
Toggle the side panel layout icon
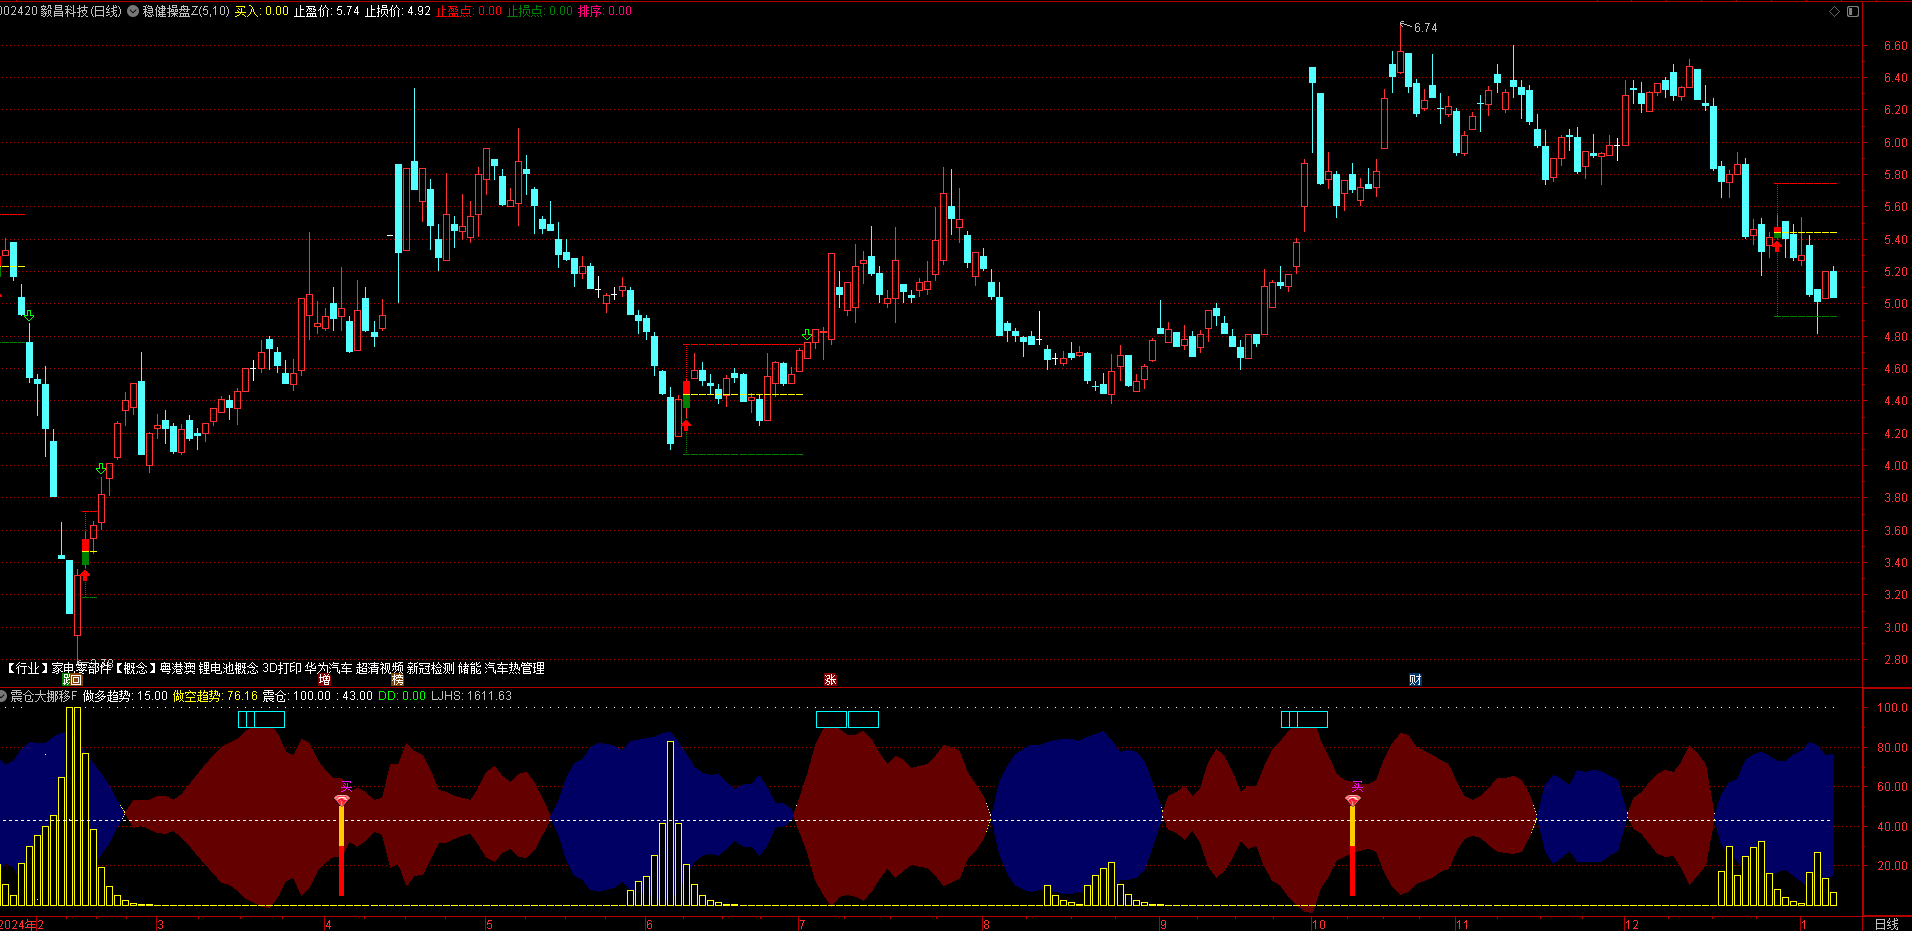click(1852, 11)
